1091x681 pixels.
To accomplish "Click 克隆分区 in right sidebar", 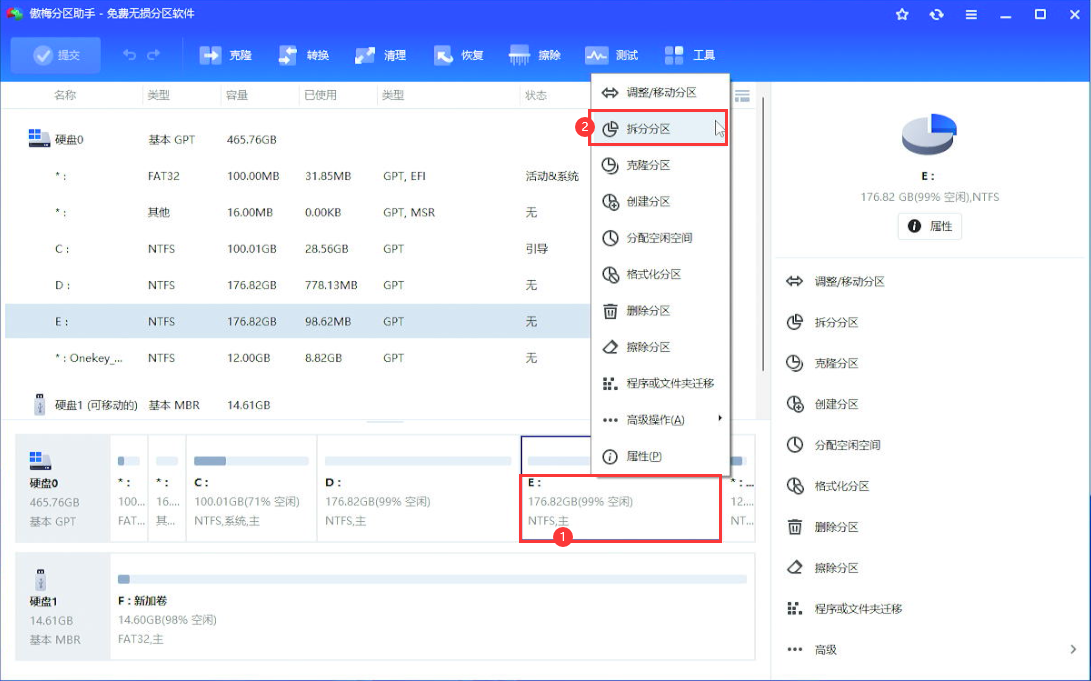I will (x=822, y=363).
